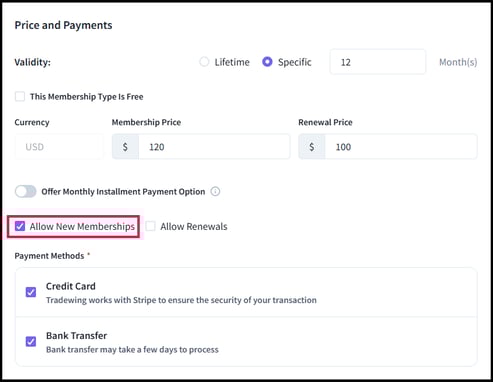Image resolution: width=493 pixels, height=382 pixels.
Task: Enable the Allow Renewals checkbox
Action: point(150,226)
